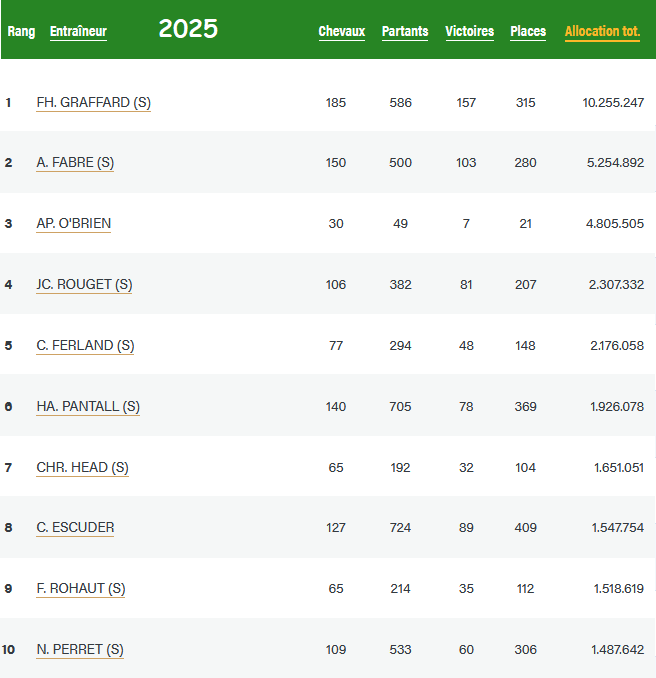Select C. ESCUDER trainer link

tap(75, 527)
